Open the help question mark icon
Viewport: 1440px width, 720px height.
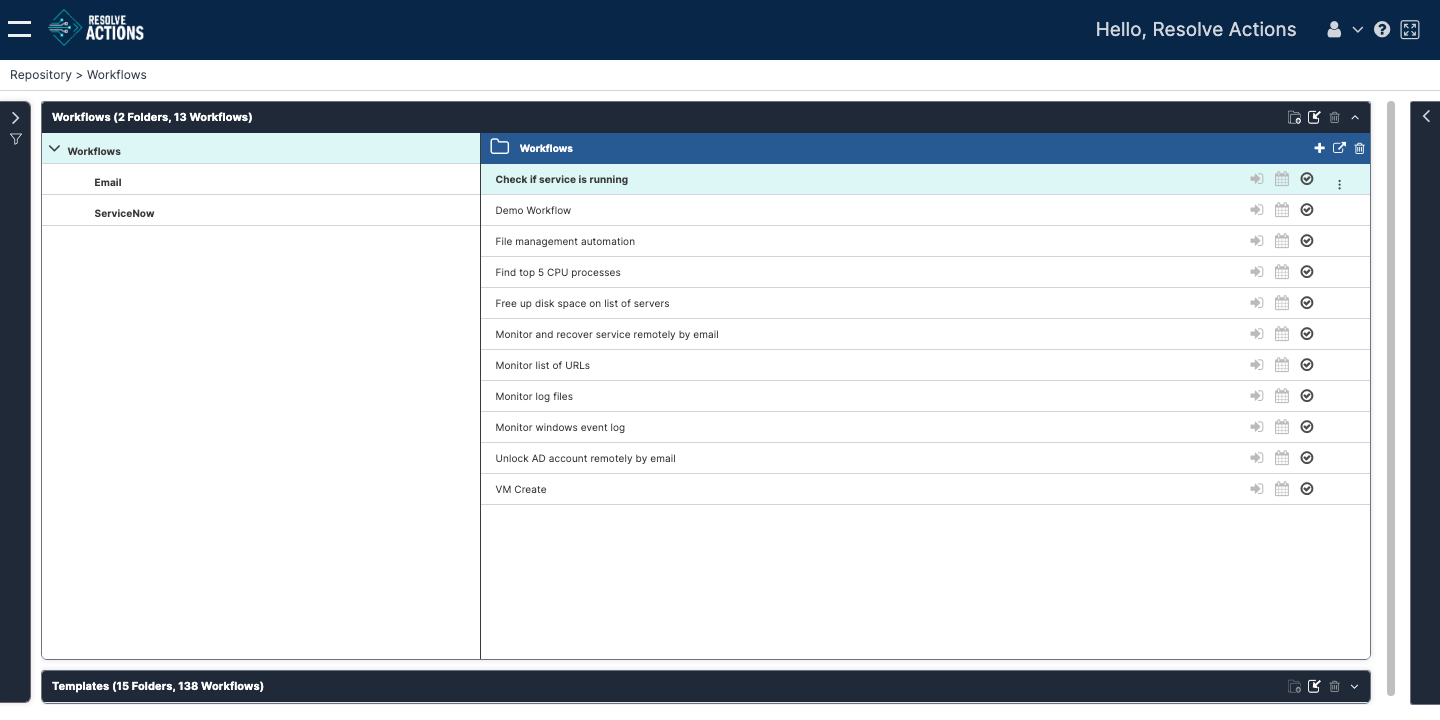tap(1382, 30)
